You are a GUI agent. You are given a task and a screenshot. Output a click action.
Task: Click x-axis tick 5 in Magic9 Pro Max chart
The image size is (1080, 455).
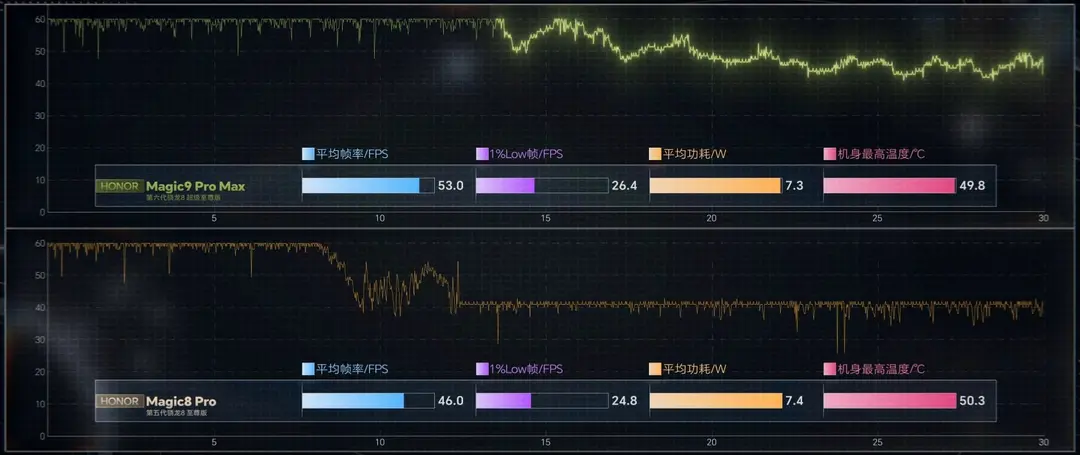[214, 218]
